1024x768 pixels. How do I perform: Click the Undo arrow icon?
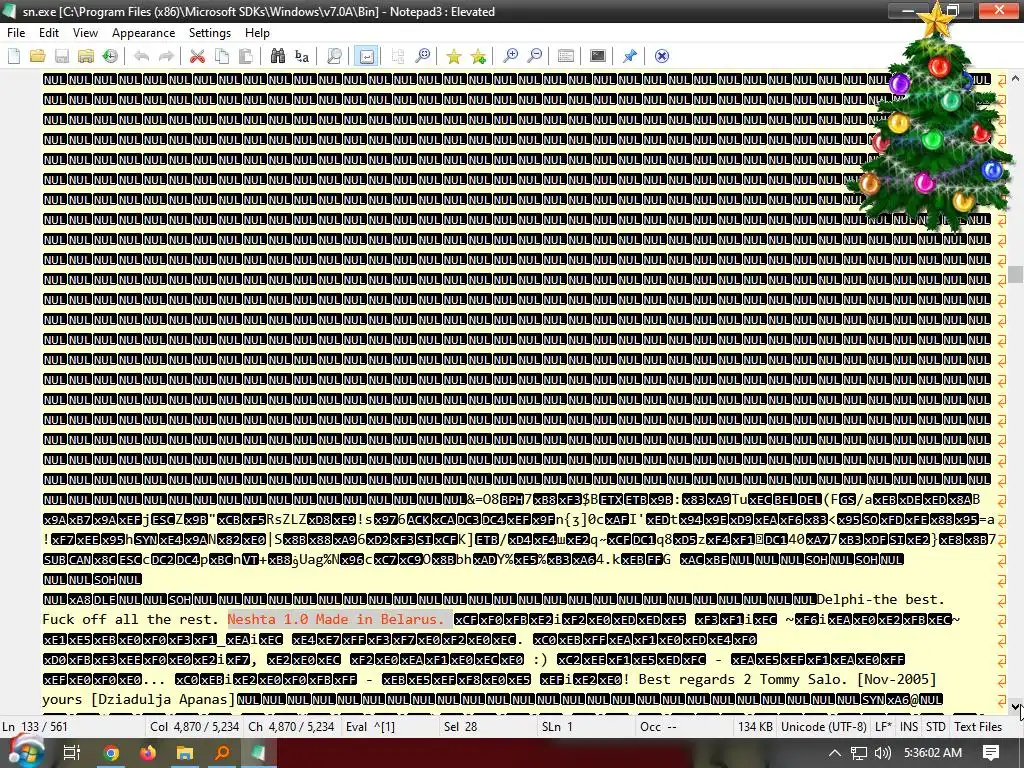[x=141, y=56]
